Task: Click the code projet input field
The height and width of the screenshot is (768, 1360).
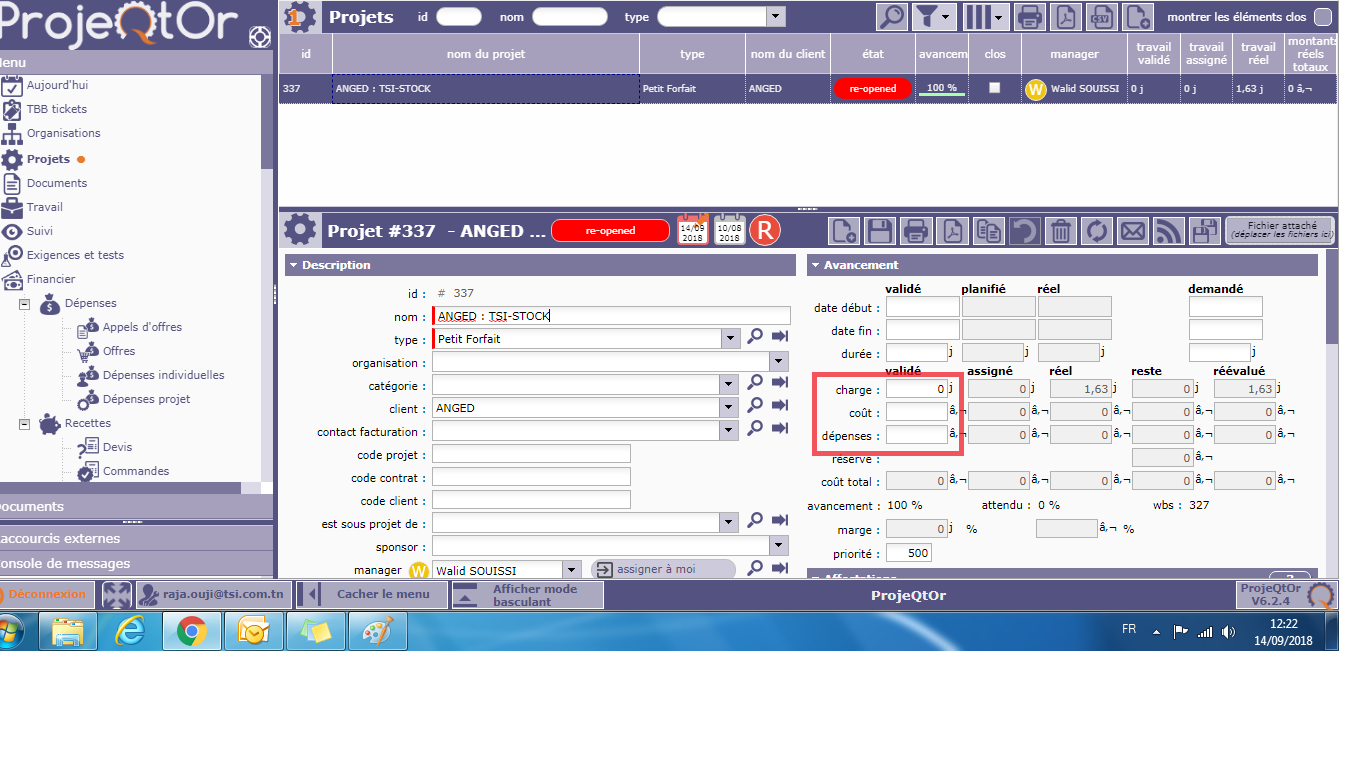Action: (531, 454)
